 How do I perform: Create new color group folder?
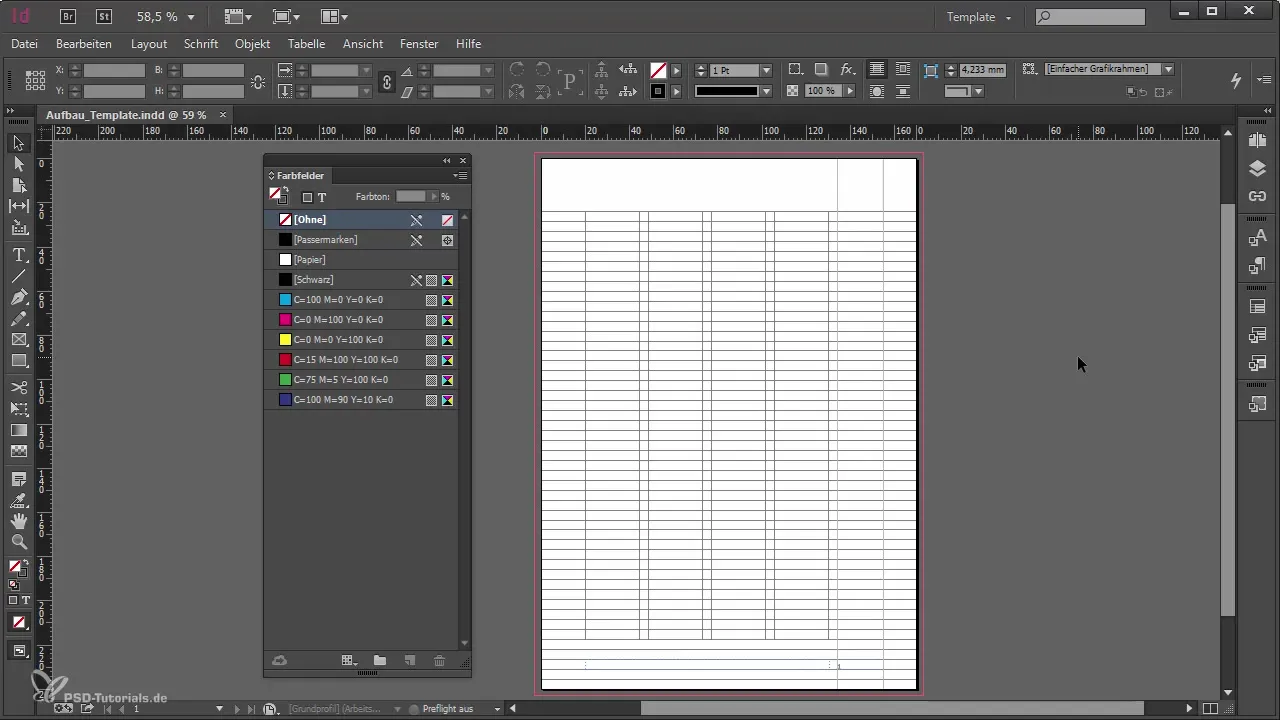[380, 660]
